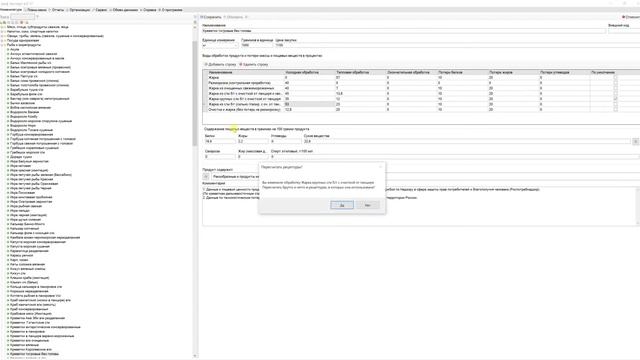Viewport: 640px width, 360px height.
Task: Expand the Посуда одноразовая category
Action: pos(2,40)
